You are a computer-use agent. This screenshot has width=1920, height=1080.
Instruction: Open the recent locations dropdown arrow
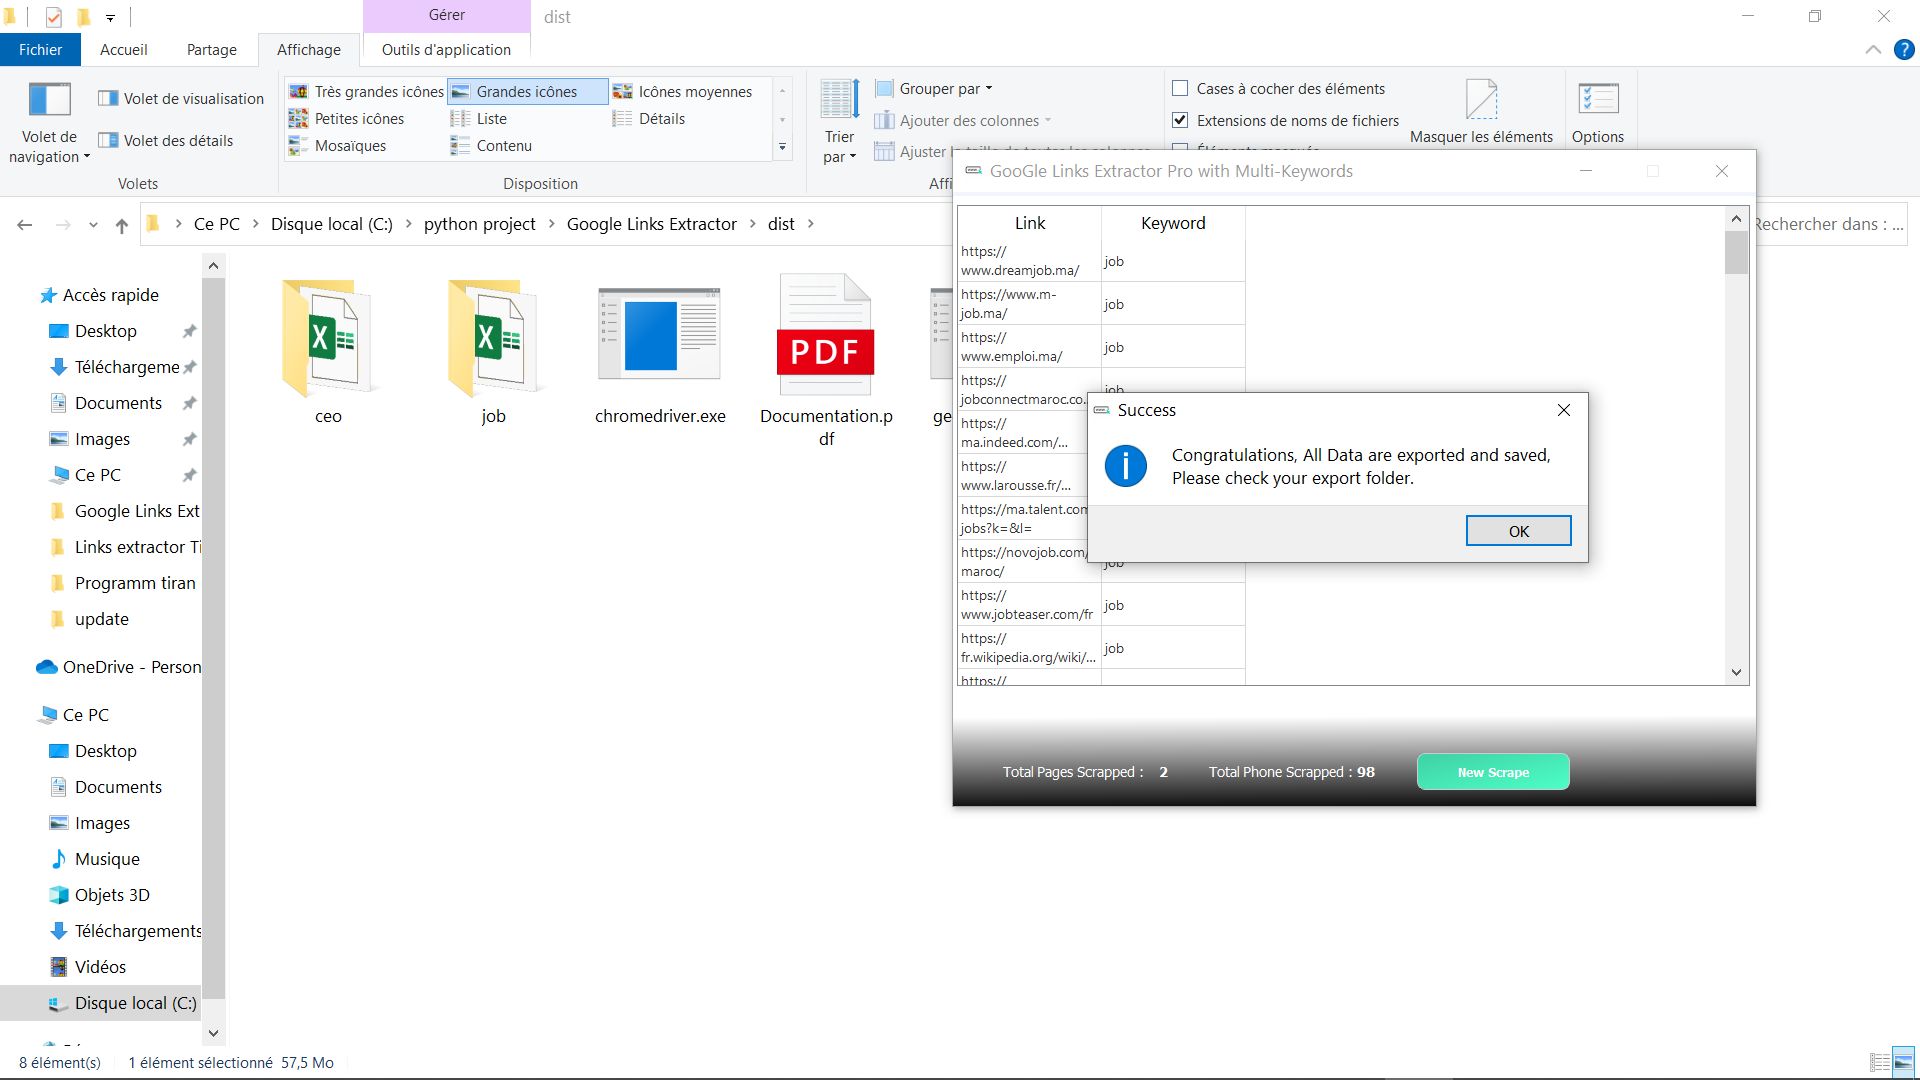pos(93,225)
